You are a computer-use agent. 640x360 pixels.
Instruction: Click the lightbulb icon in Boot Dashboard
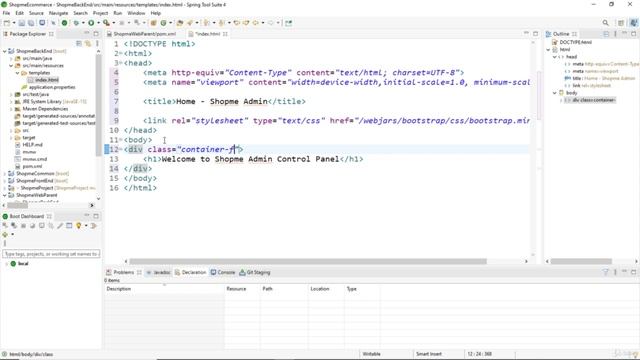(78, 226)
